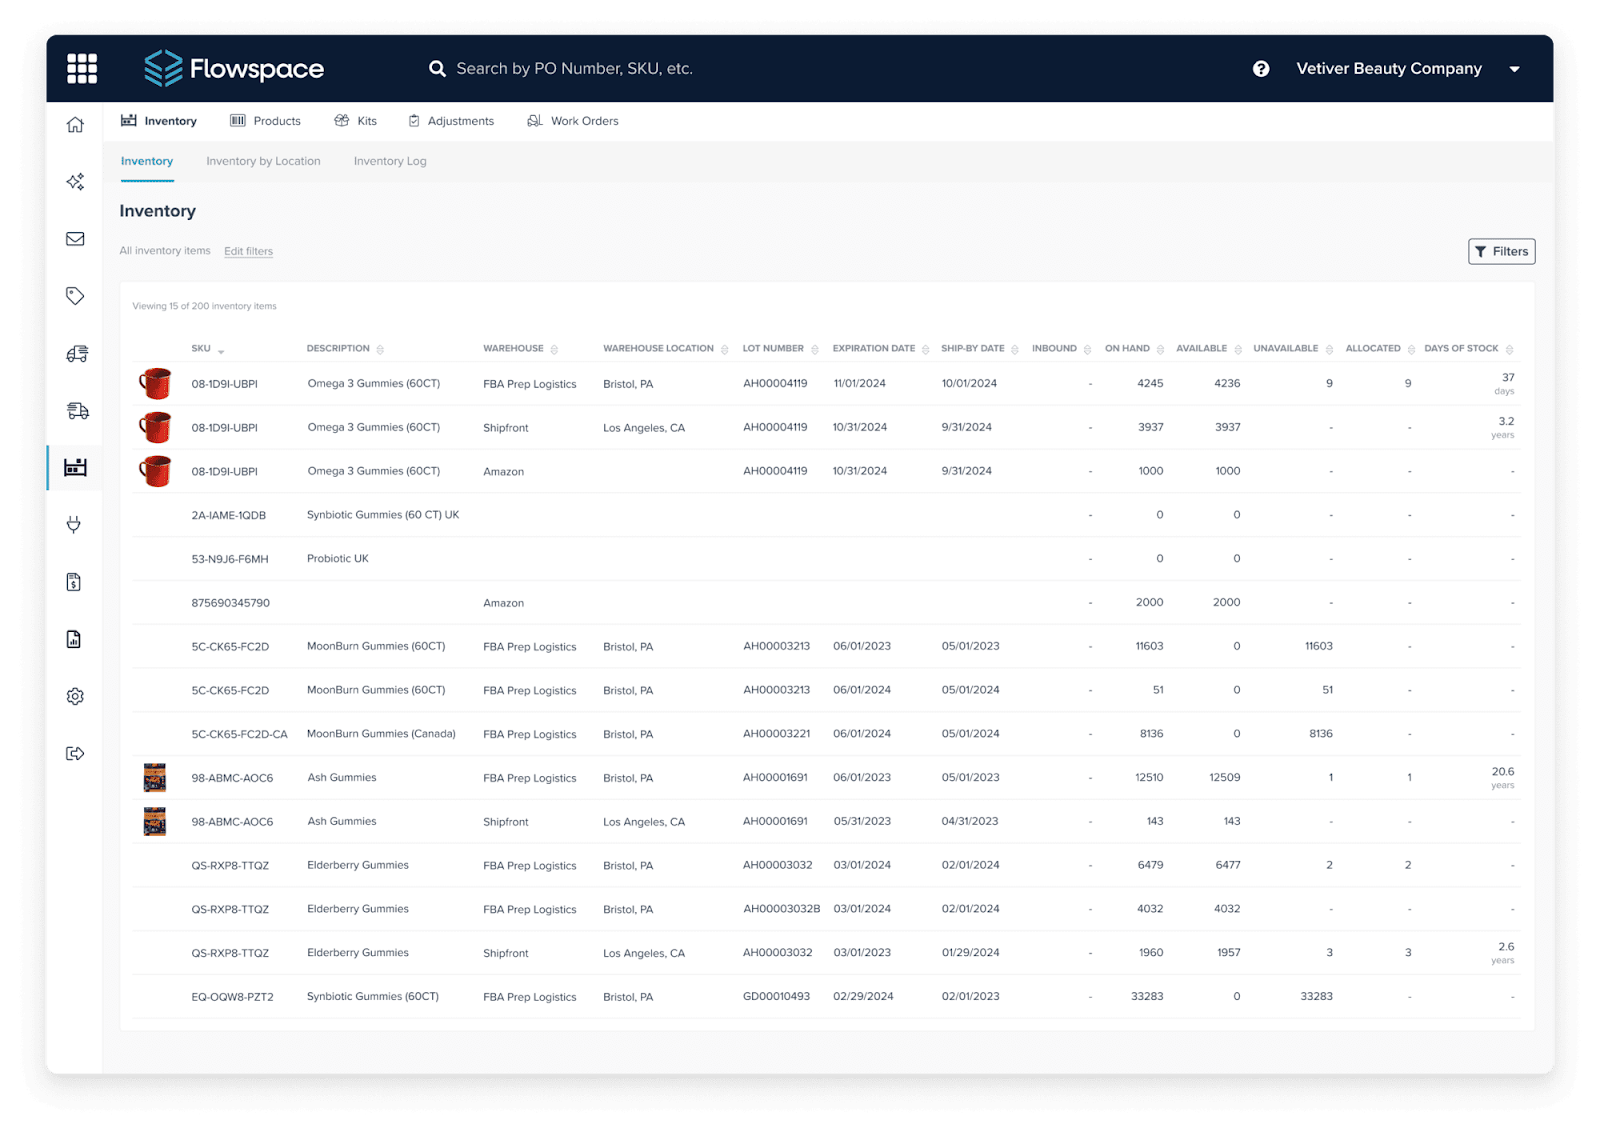Screen dimensions: 1600x1132
Task: Sort by Ship-By Date column
Action: (x=1015, y=349)
